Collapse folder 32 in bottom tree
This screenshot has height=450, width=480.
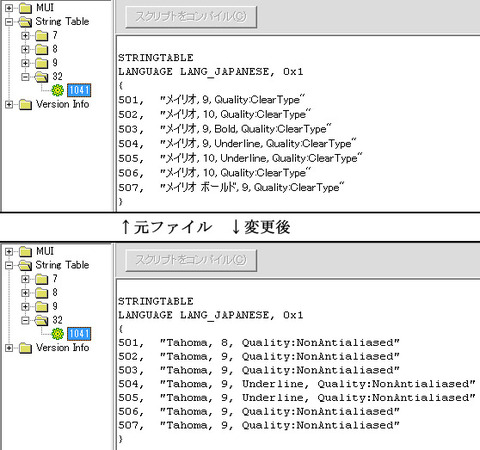point(25,320)
